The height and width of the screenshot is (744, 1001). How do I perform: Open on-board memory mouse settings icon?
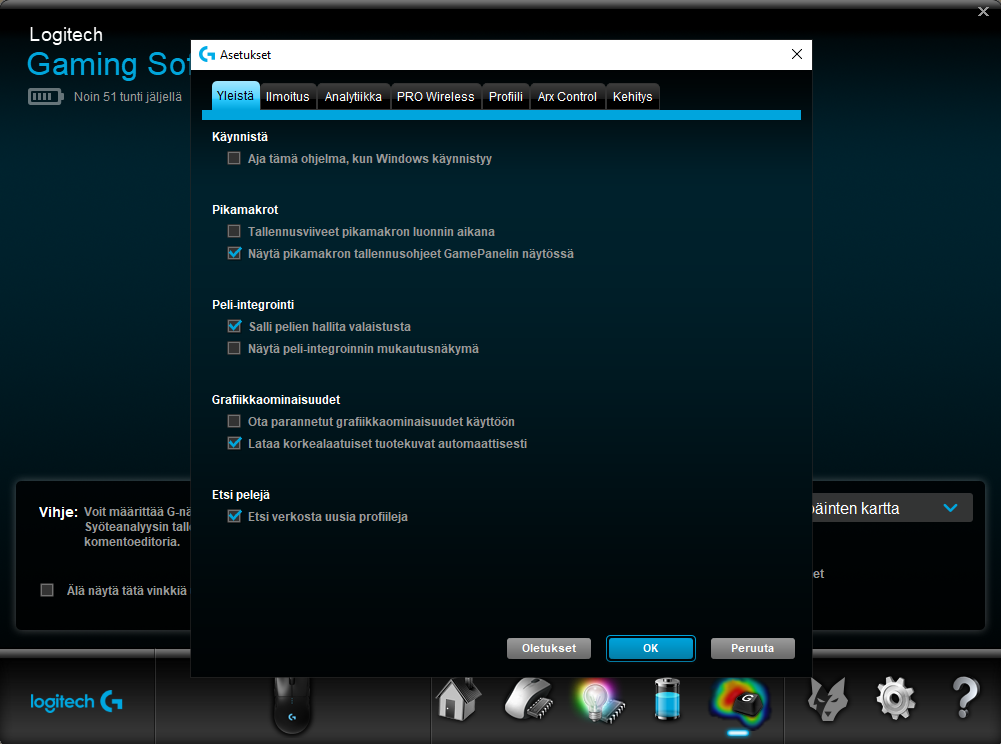click(529, 700)
